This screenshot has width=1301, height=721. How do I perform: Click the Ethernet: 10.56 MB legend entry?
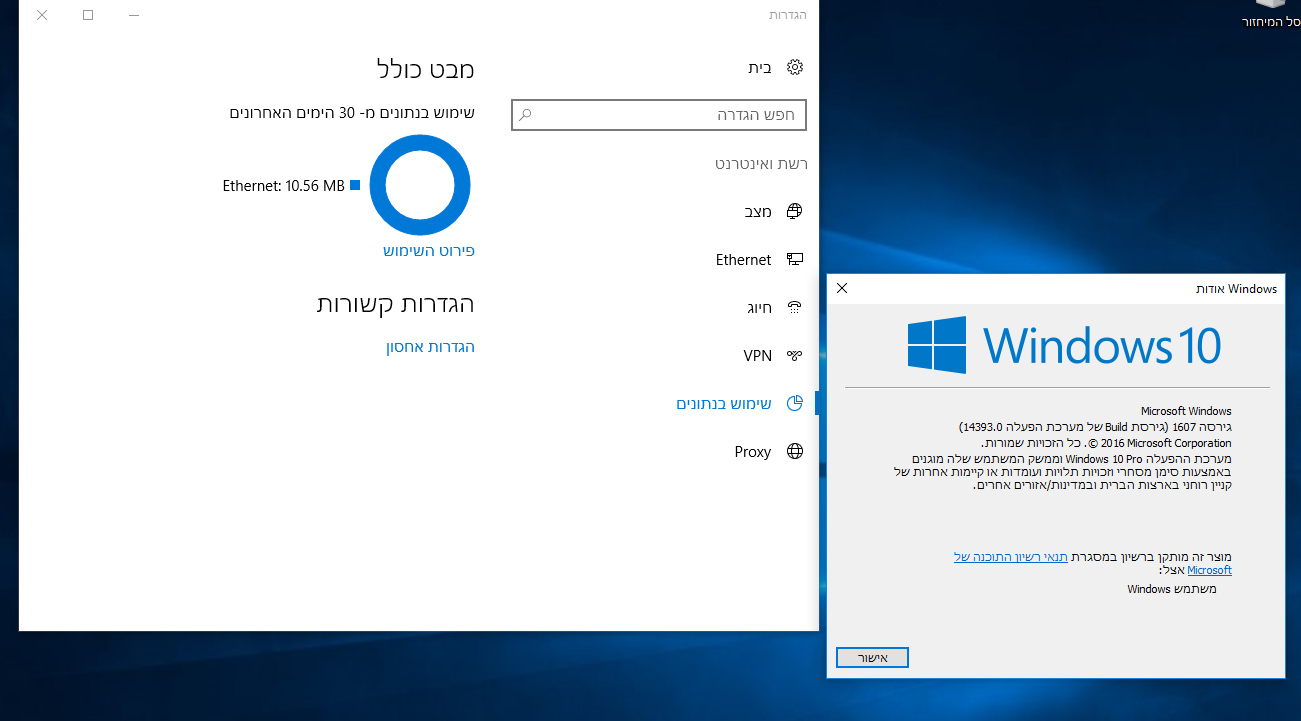291,185
